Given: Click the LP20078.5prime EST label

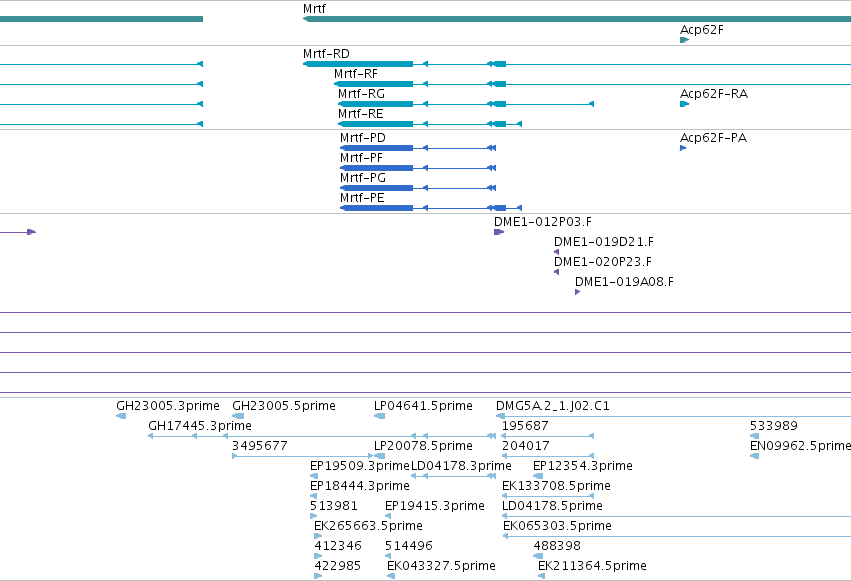Looking at the screenshot, I should click(423, 446).
